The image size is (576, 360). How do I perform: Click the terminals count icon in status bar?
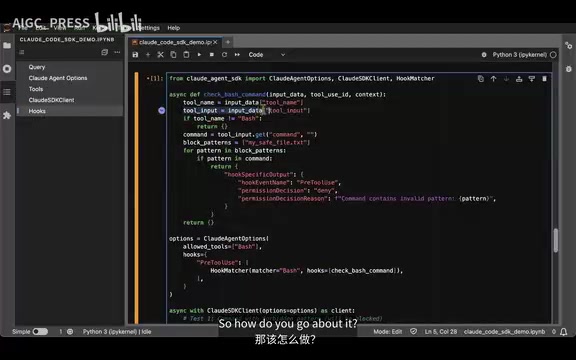[x=70, y=332]
